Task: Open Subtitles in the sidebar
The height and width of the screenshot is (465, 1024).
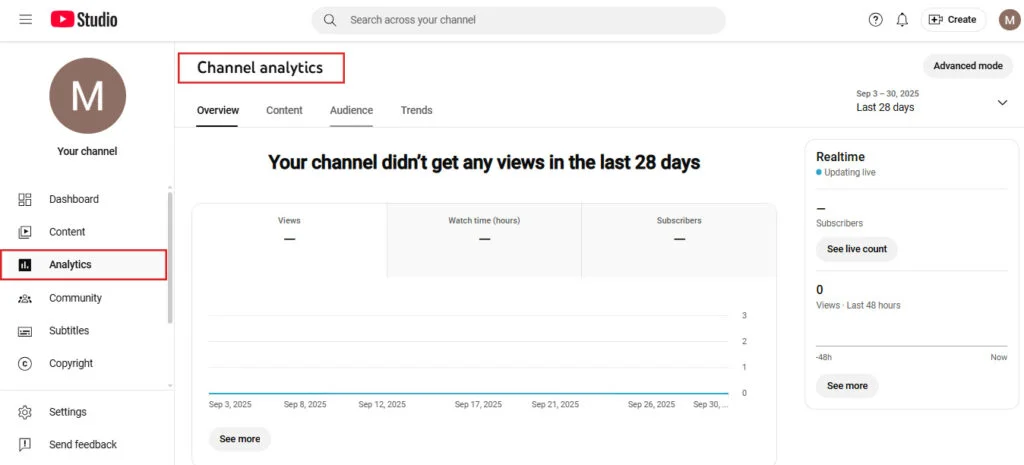Action: tap(69, 331)
